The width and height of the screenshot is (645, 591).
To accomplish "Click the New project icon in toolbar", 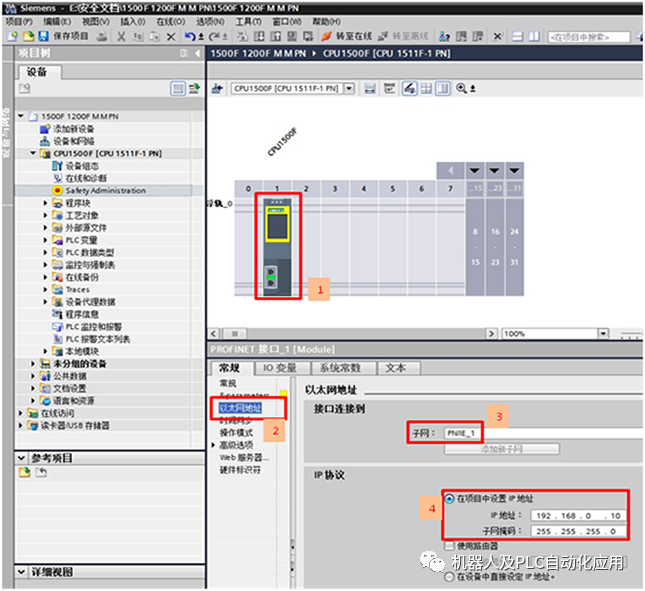I will 12,37.
